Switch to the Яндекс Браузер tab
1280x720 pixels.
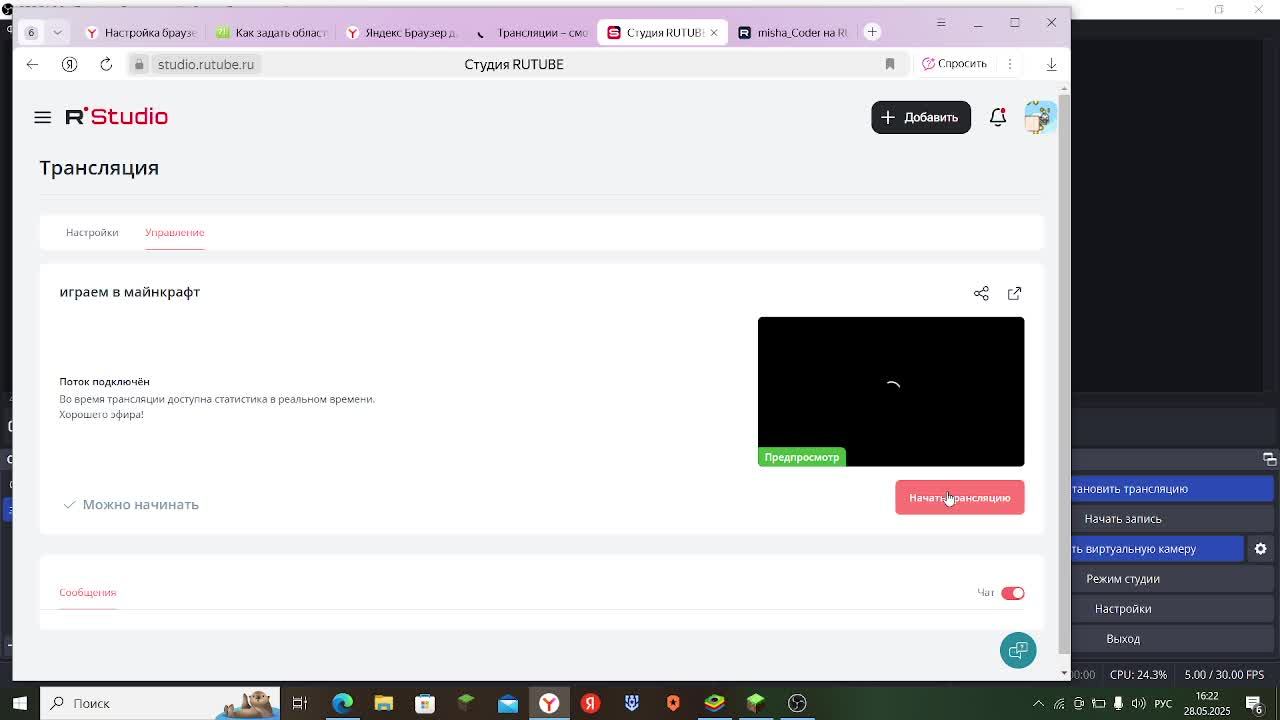[401, 32]
